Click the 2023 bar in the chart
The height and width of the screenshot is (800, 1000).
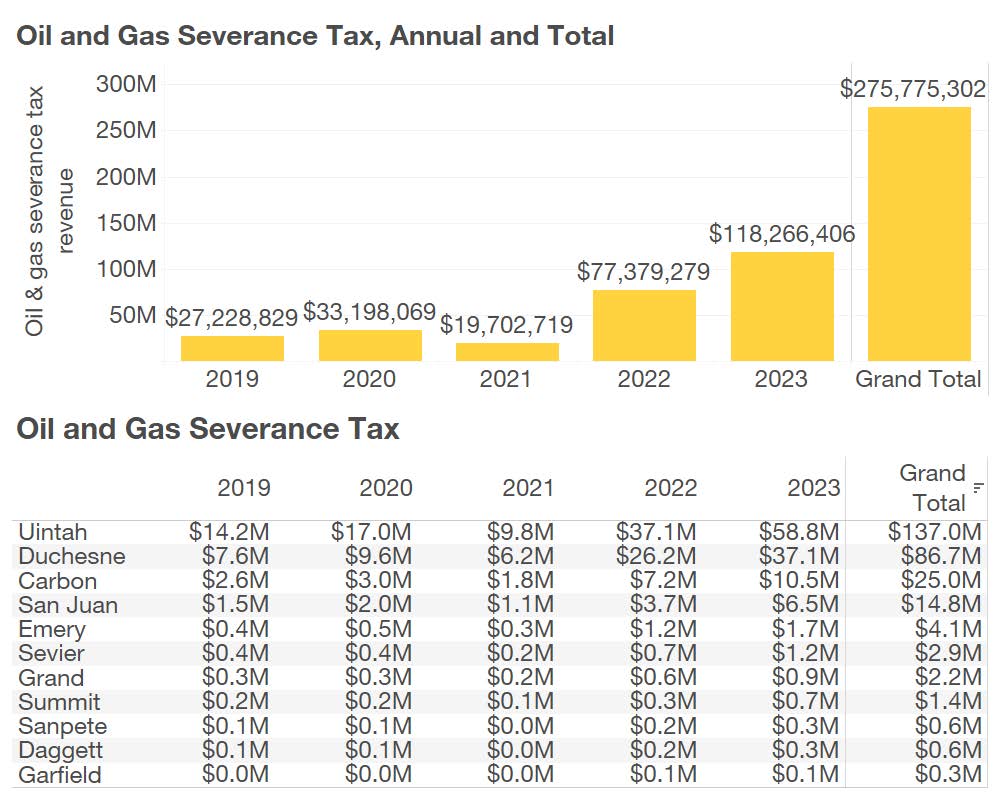(782, 306)
